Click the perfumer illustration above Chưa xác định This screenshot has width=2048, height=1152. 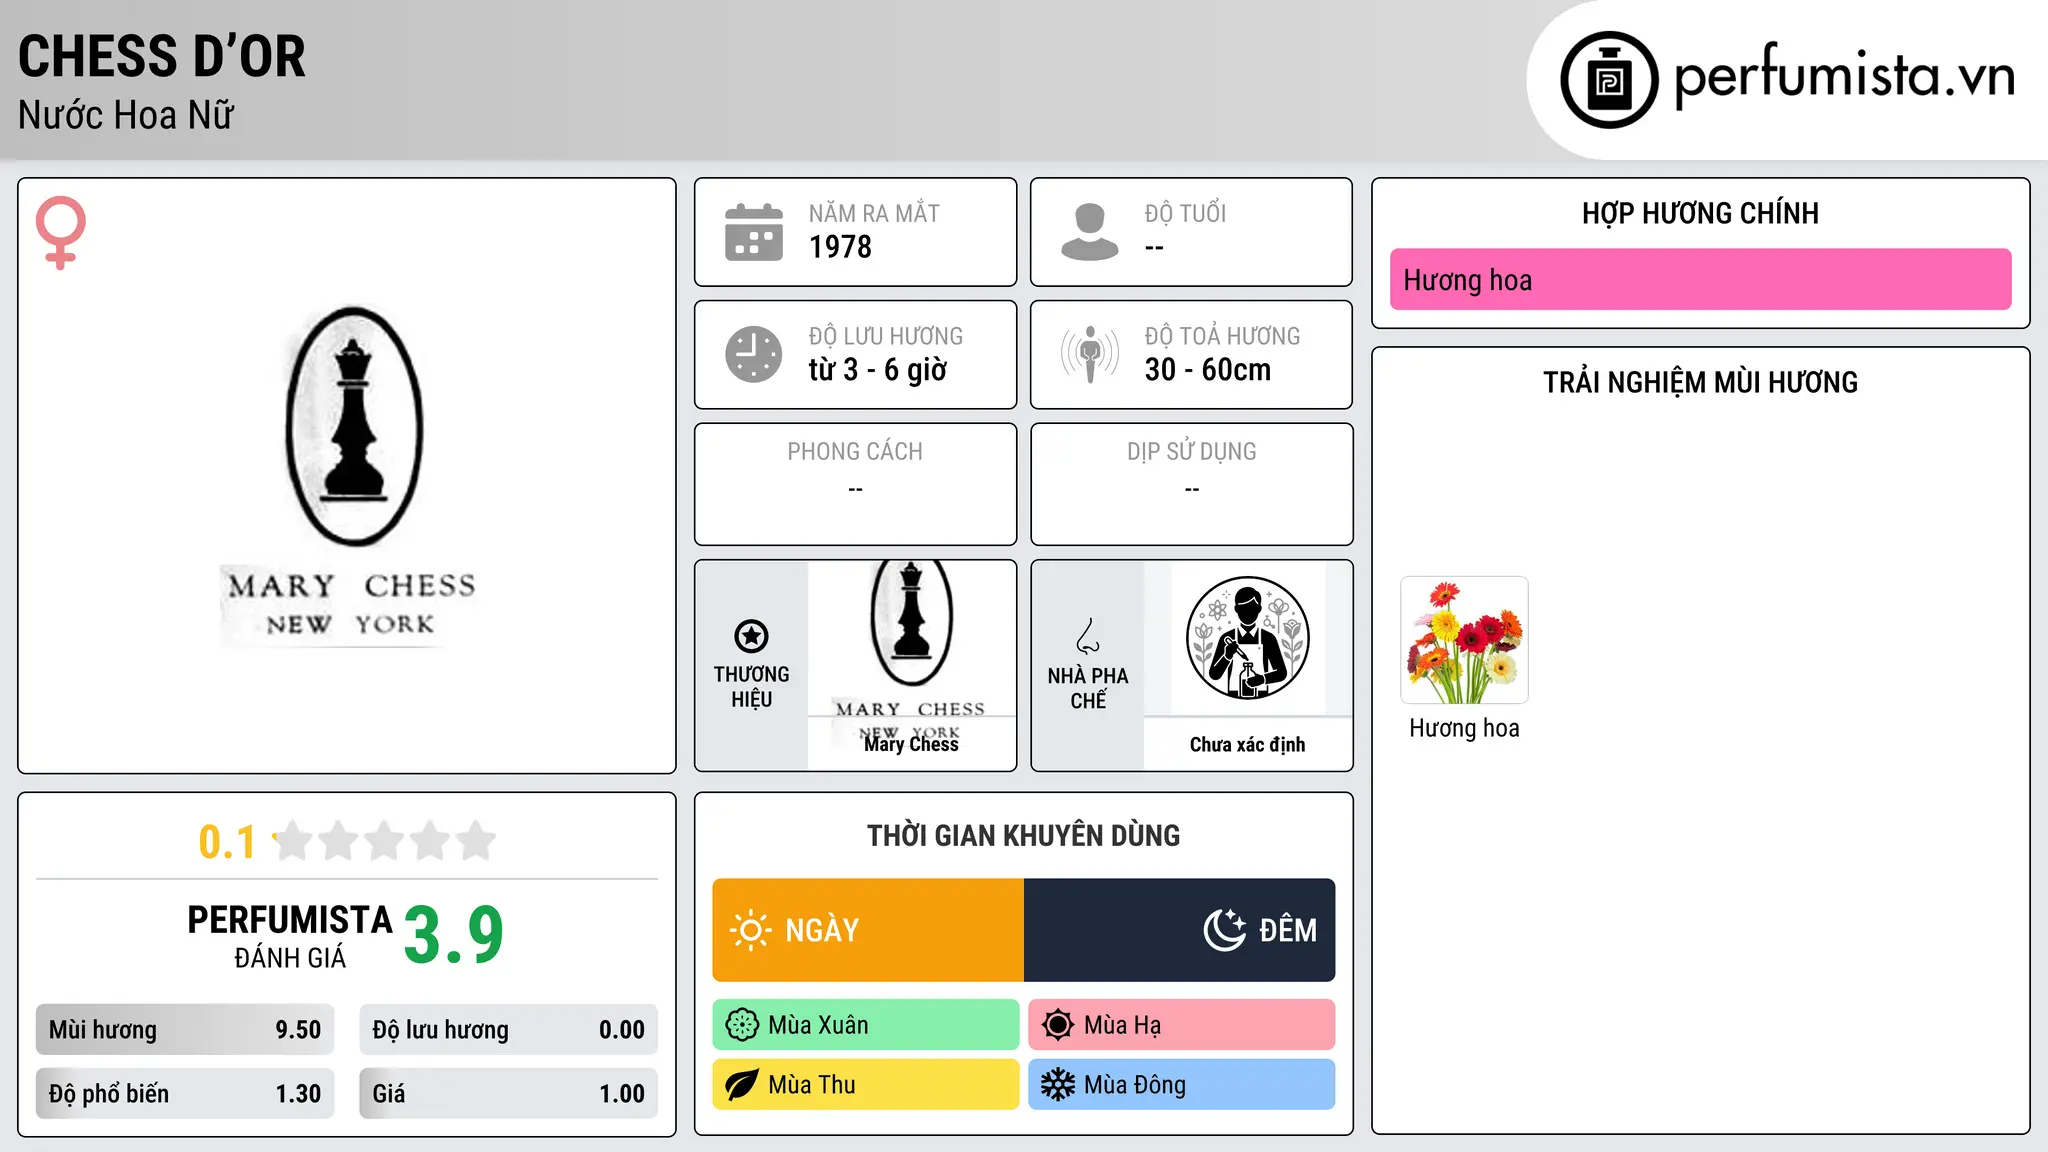pos(1247,638)
